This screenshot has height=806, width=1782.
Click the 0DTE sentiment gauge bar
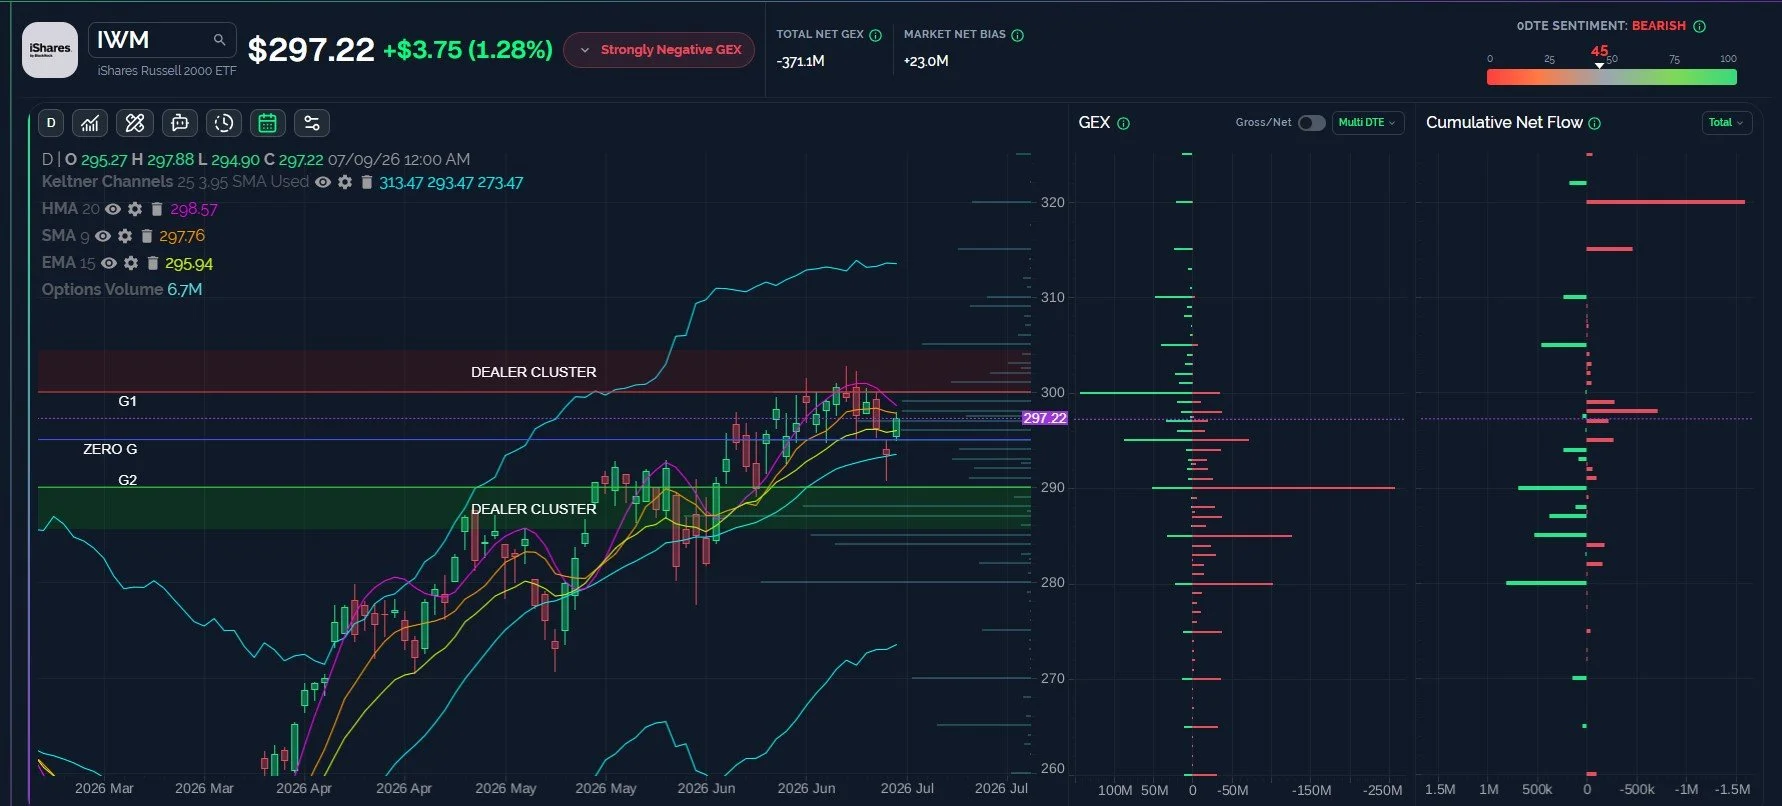1612,77
